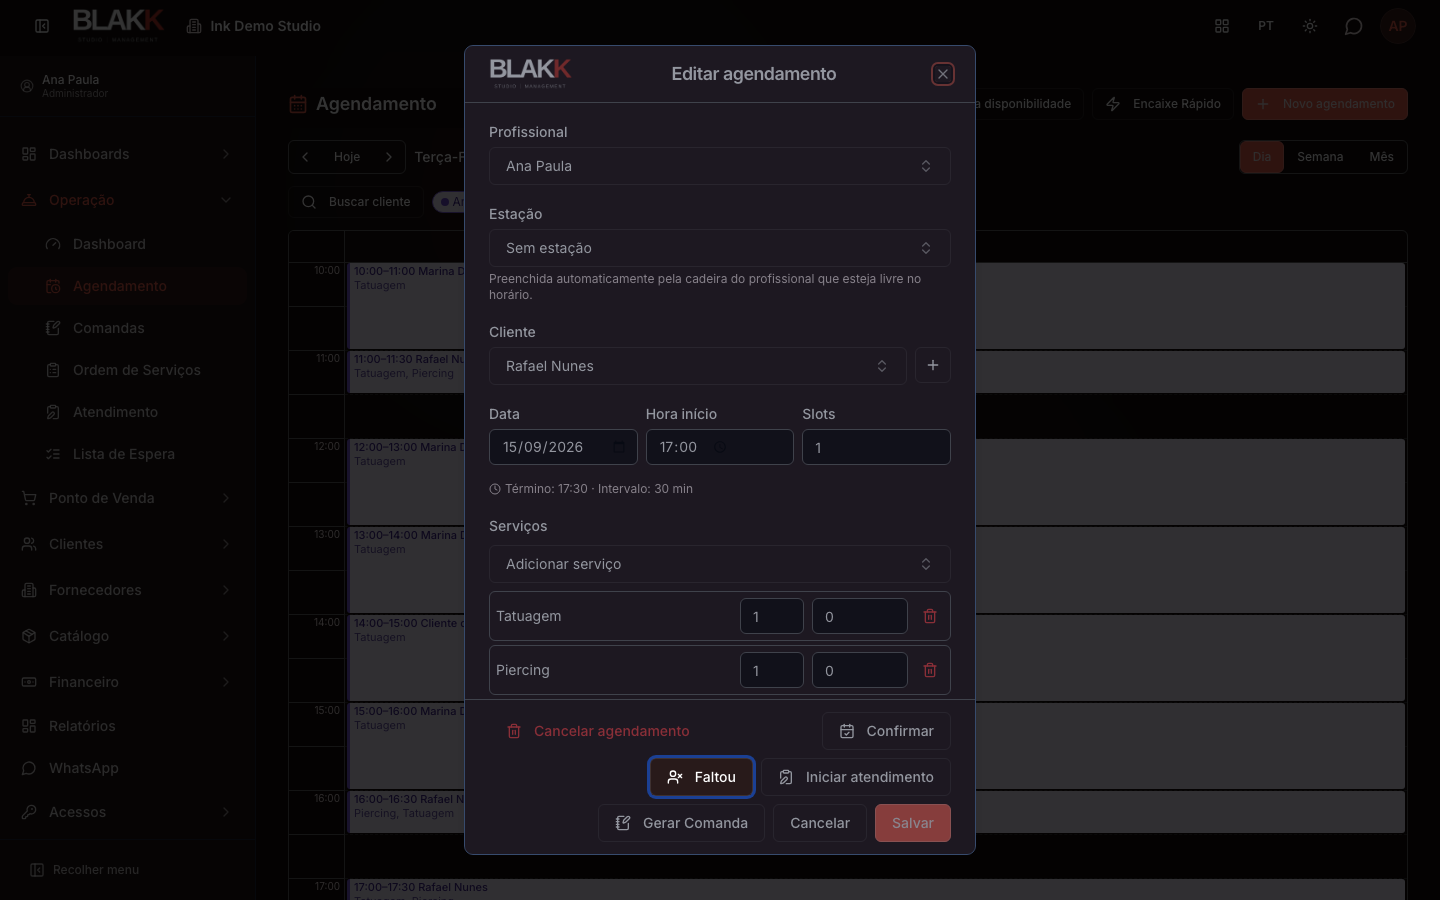Open the Profissional dropdown showing Ana Paula
1440x900 pixels.
720,166
